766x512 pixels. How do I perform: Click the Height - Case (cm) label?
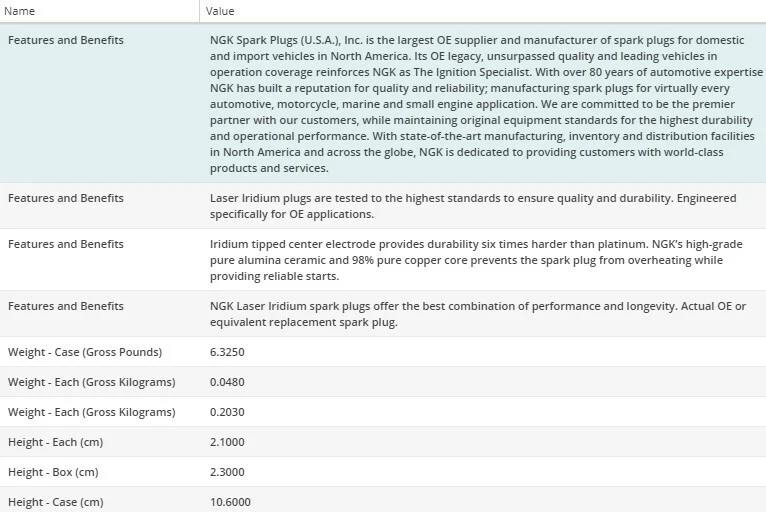[x=56, y=502]
